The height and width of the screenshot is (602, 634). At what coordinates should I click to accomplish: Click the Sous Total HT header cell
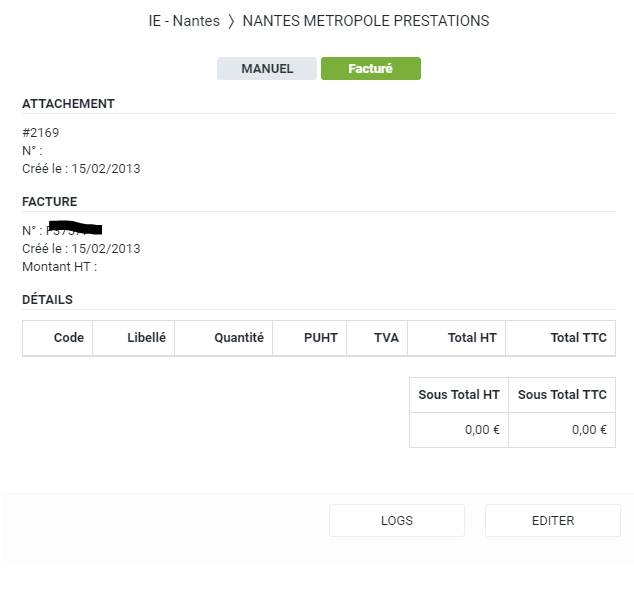click(x=459, y=395)
